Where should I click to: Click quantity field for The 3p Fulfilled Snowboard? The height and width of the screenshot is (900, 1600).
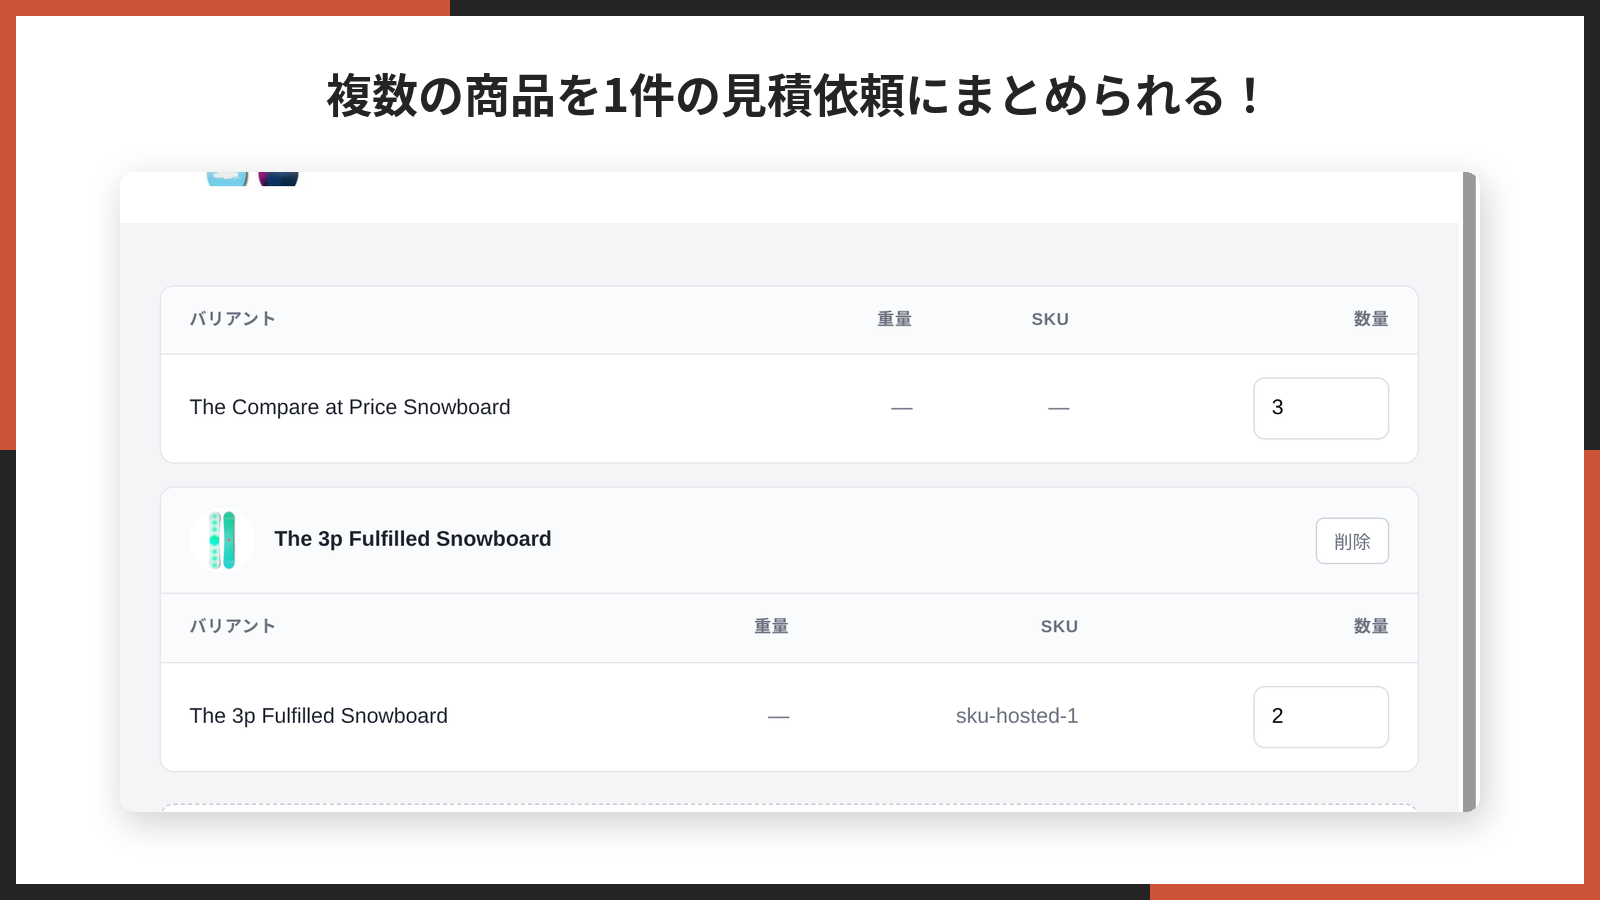pos(1321,717)
